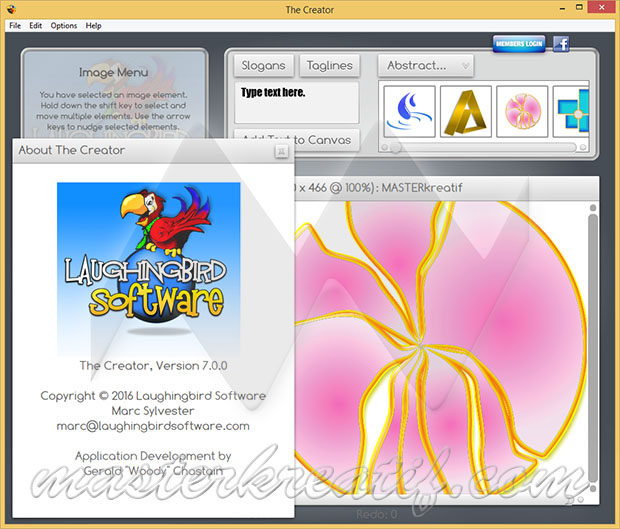The height and width of the screenshot is (529, 620).
Task: Open the Help menu
Action: [x=93, y=26]
